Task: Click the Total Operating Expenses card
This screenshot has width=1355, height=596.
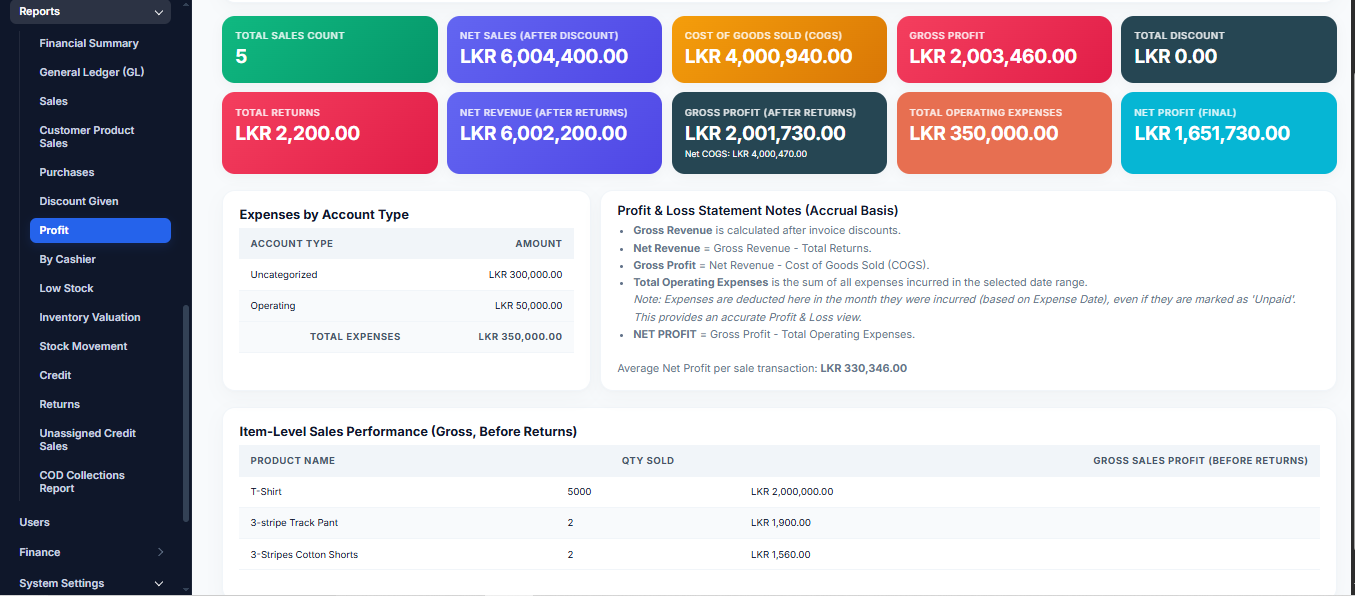Action: (x=1004, y=133)
